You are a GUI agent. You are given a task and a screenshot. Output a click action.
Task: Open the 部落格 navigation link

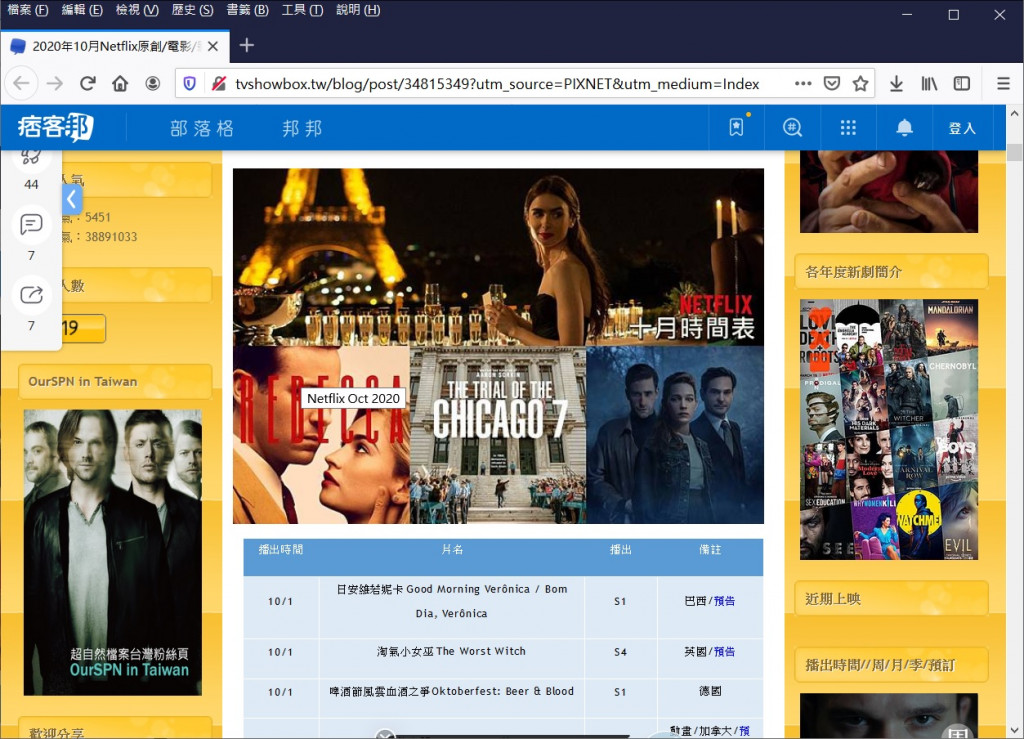(x=202, y=128)
